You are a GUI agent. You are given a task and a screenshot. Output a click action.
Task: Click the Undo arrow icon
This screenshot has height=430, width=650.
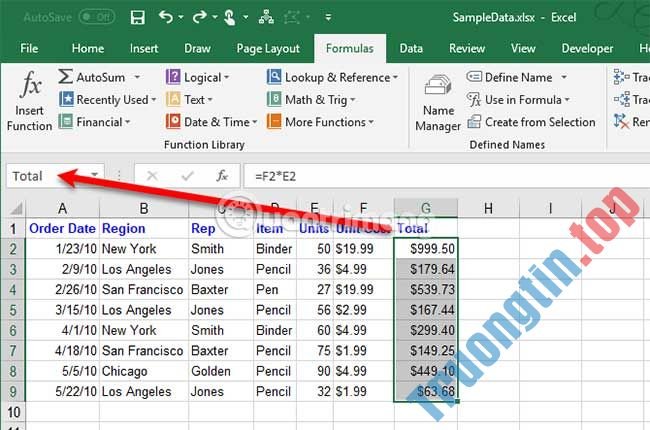166,17
